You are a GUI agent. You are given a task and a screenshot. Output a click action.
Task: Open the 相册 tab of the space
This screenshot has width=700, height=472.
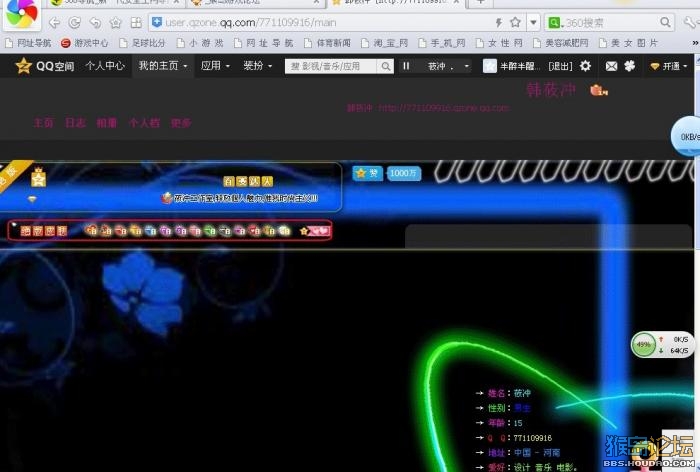(x=107, y=123)
